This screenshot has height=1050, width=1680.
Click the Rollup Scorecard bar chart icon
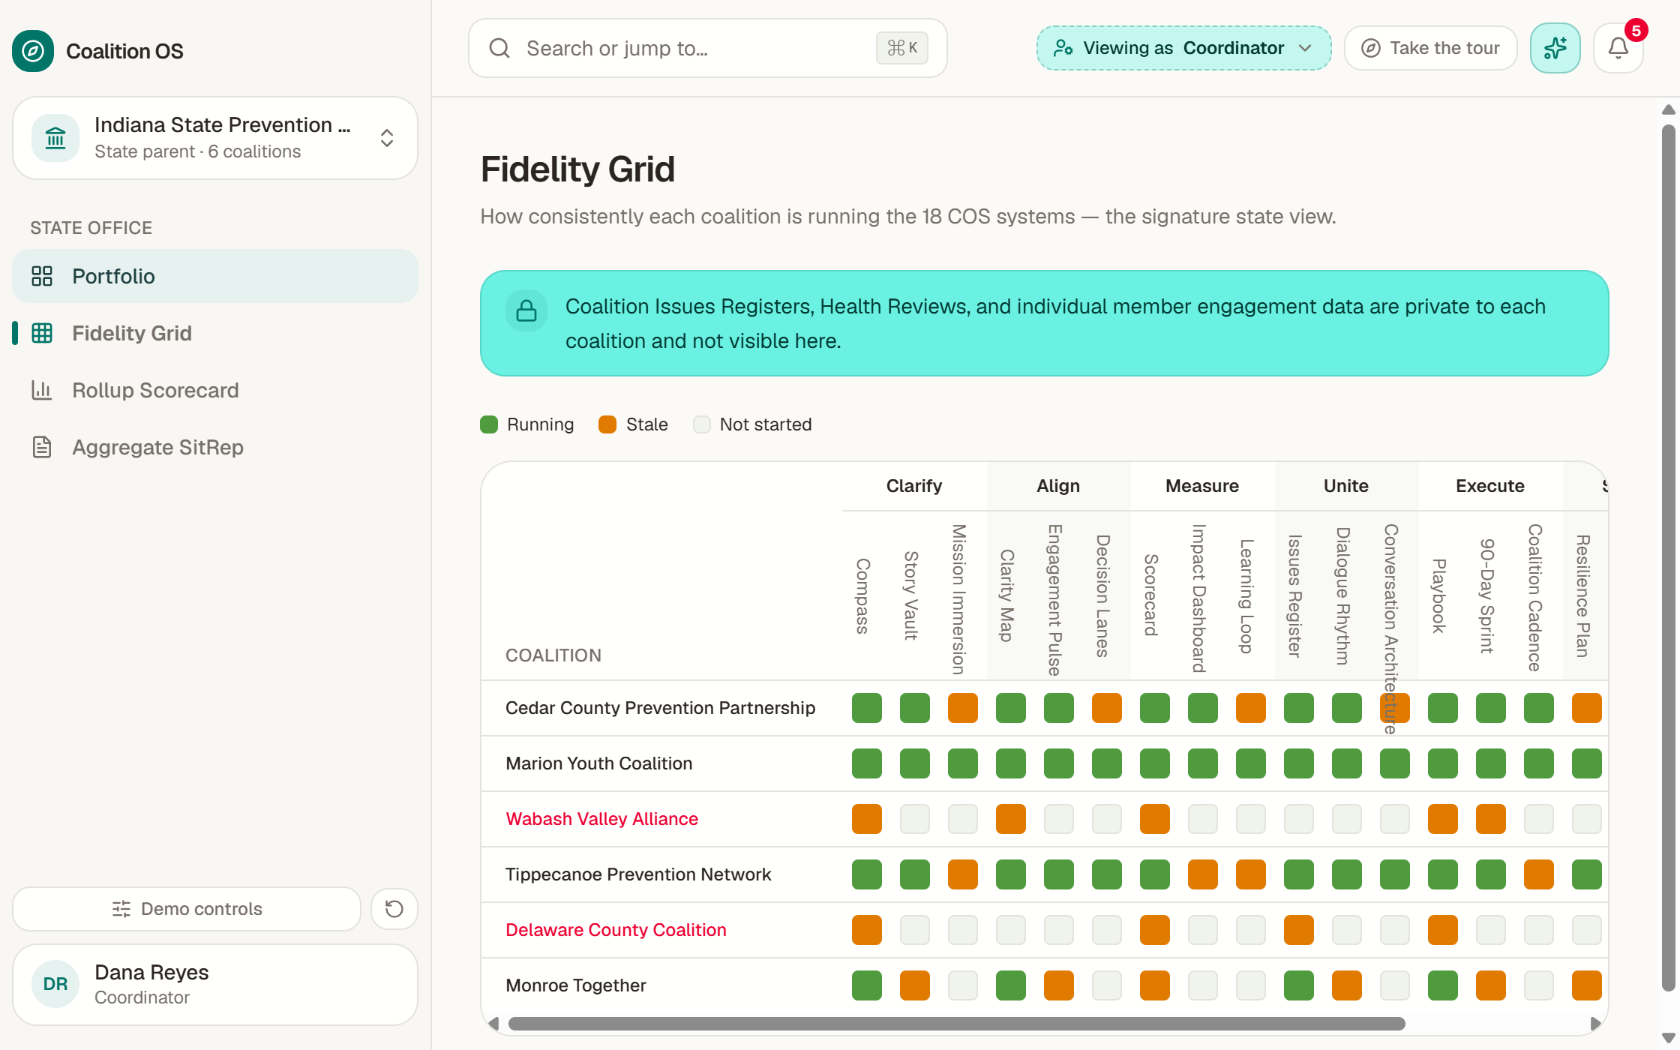[42, 390]
